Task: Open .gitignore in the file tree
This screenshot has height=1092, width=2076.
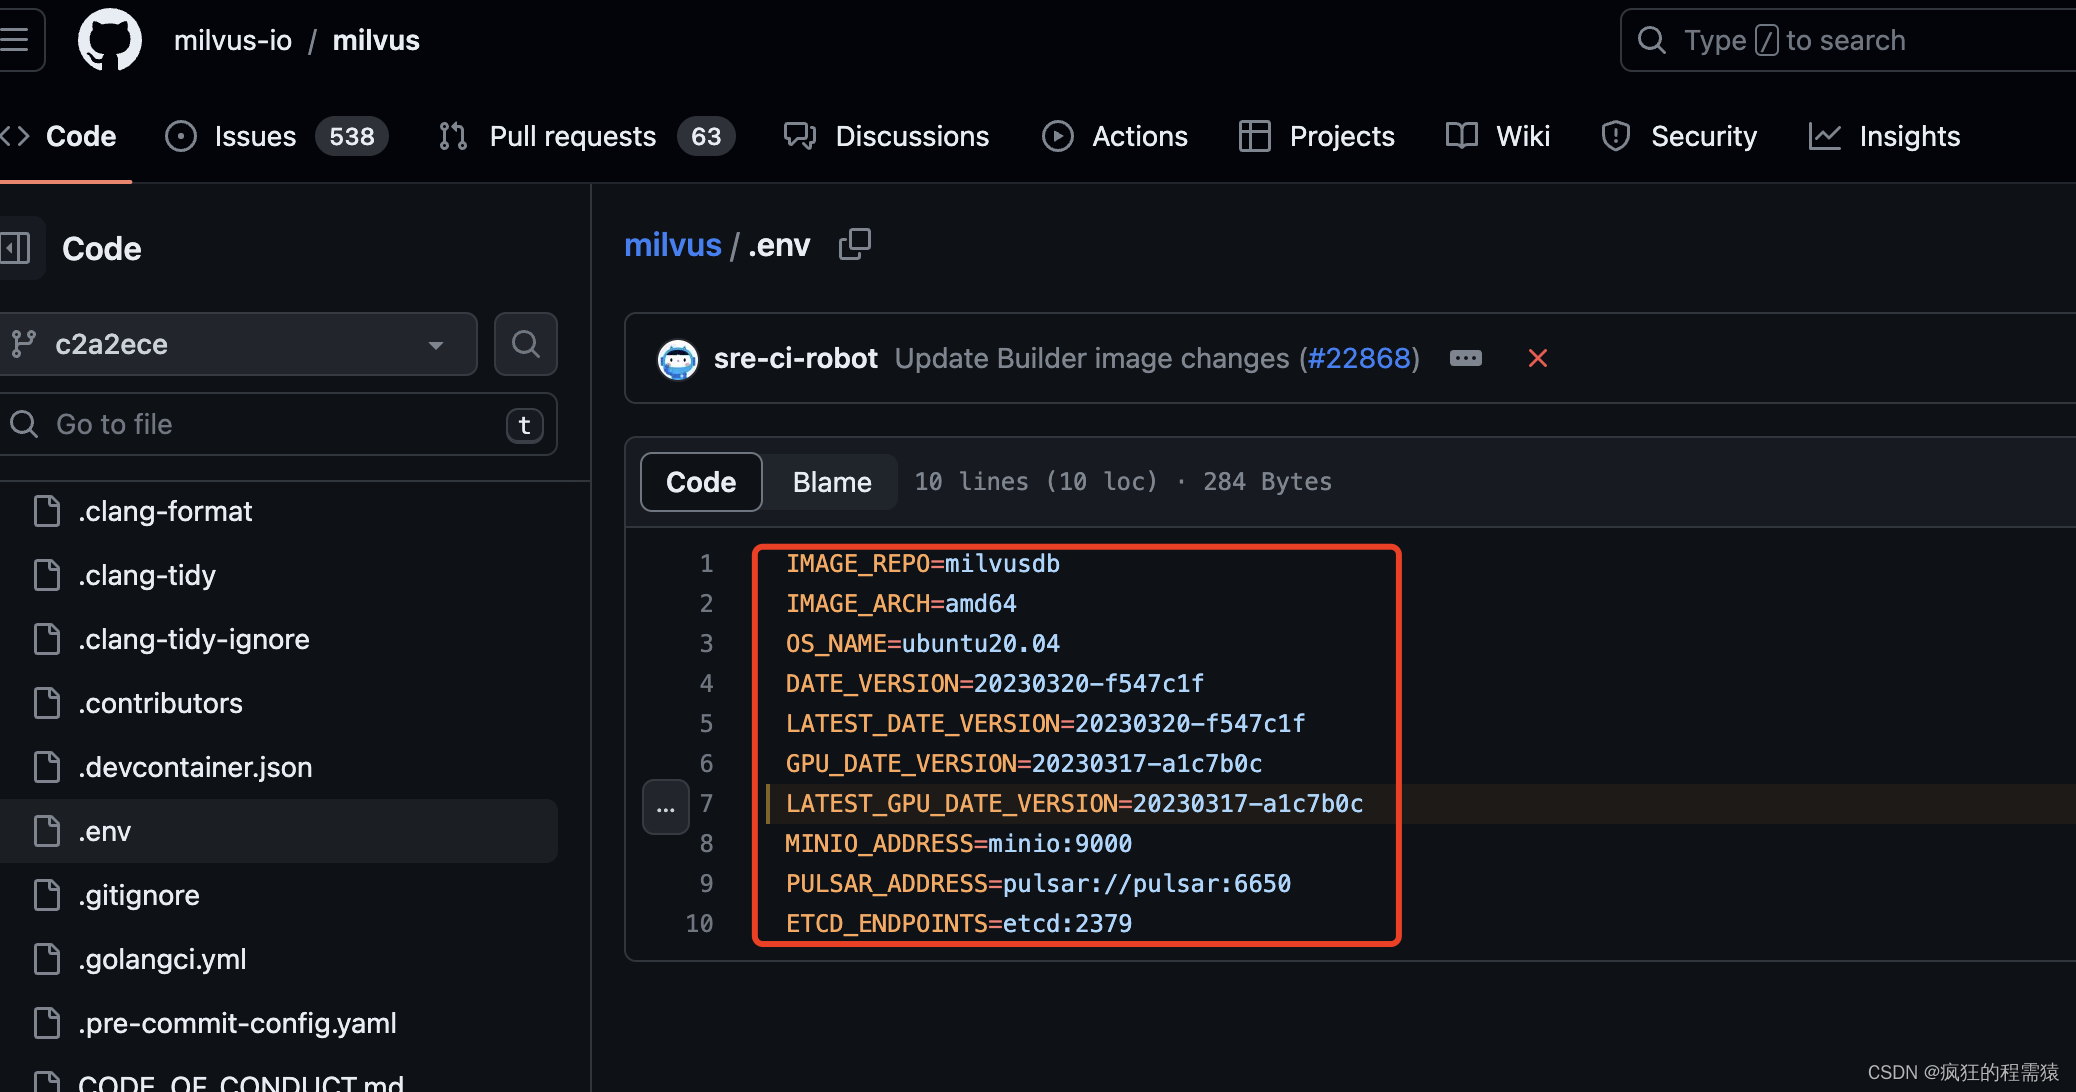Action: coord(139,895)
